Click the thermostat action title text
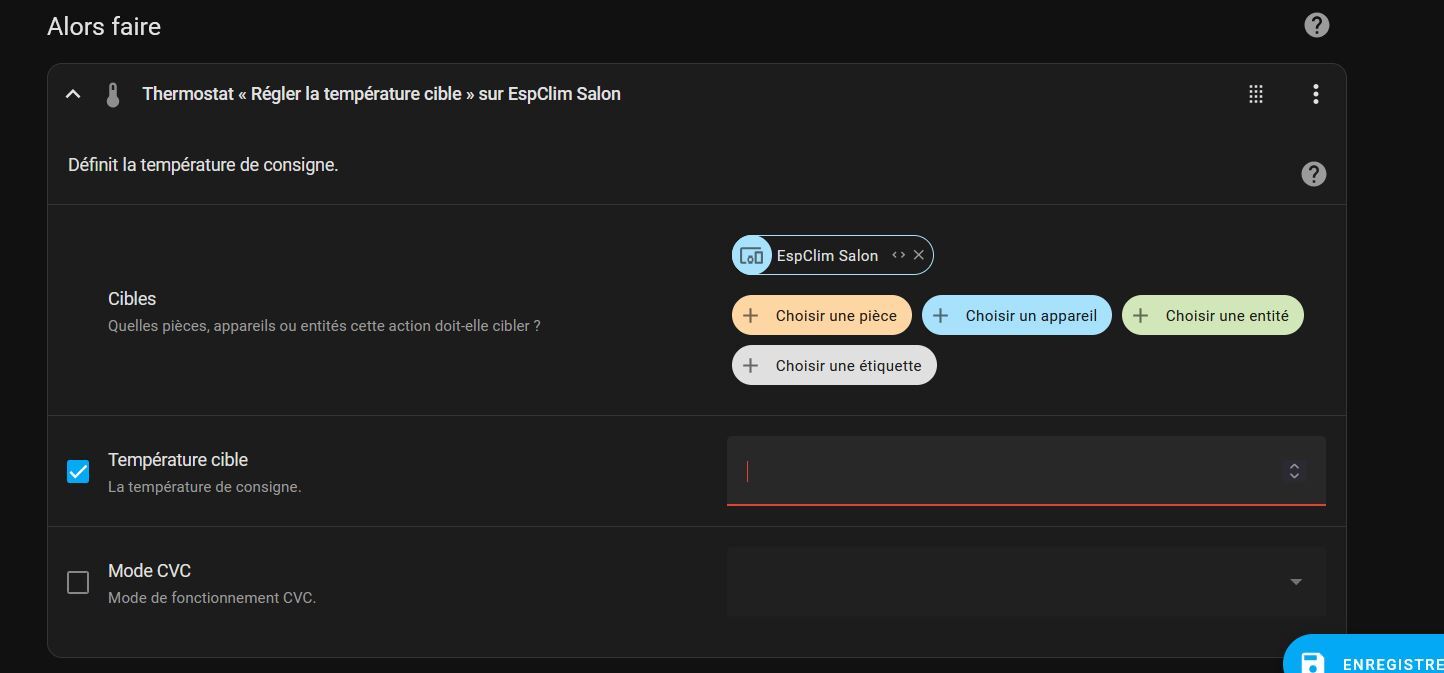The width and height of the screenshot is (1444, 673). pyautogui.click(x=381, y=94)
